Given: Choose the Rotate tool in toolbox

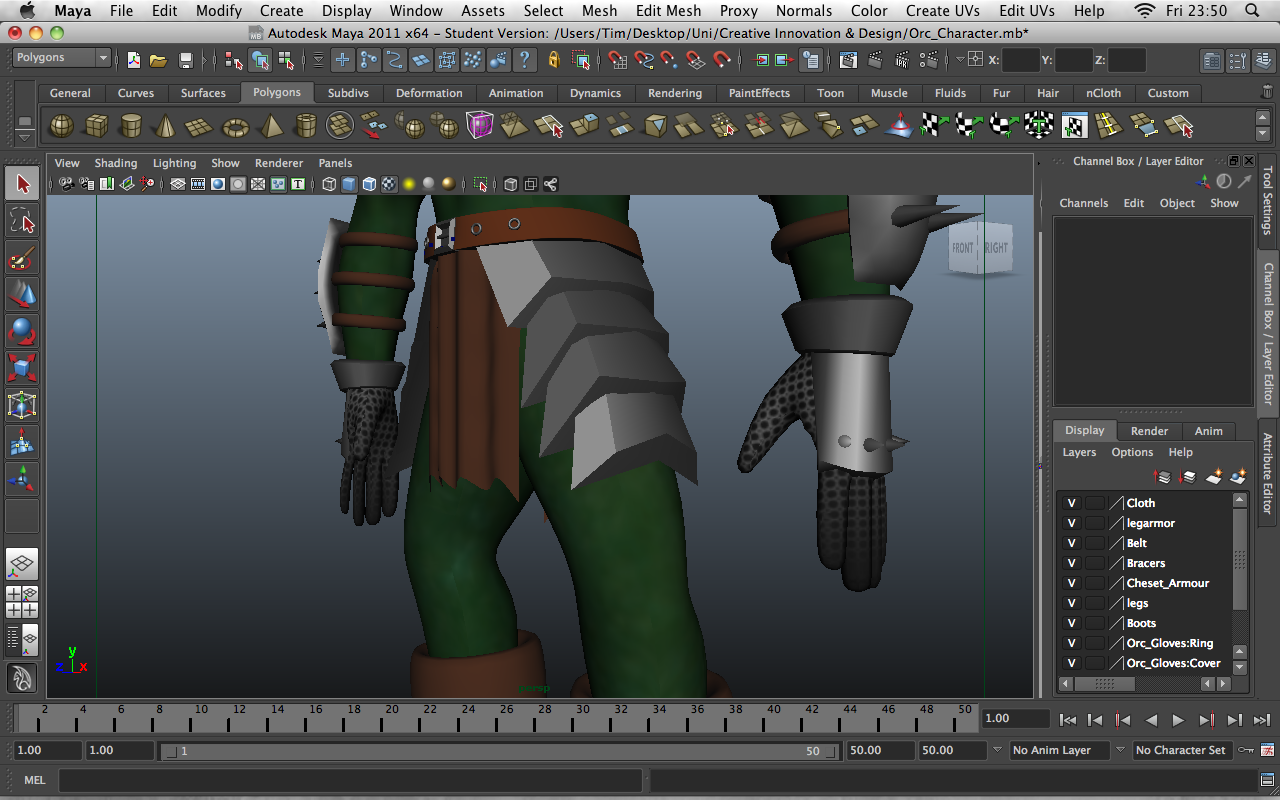Looking at the screenshot, I should pyautogui.click(x=22, y=331).
